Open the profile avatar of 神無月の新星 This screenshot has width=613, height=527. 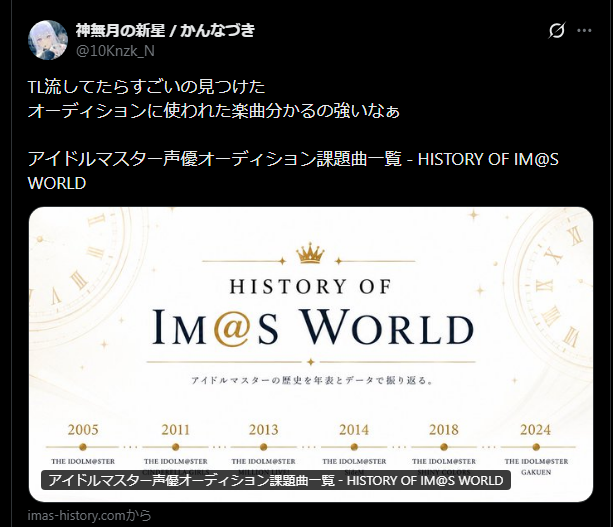[48, 40]
